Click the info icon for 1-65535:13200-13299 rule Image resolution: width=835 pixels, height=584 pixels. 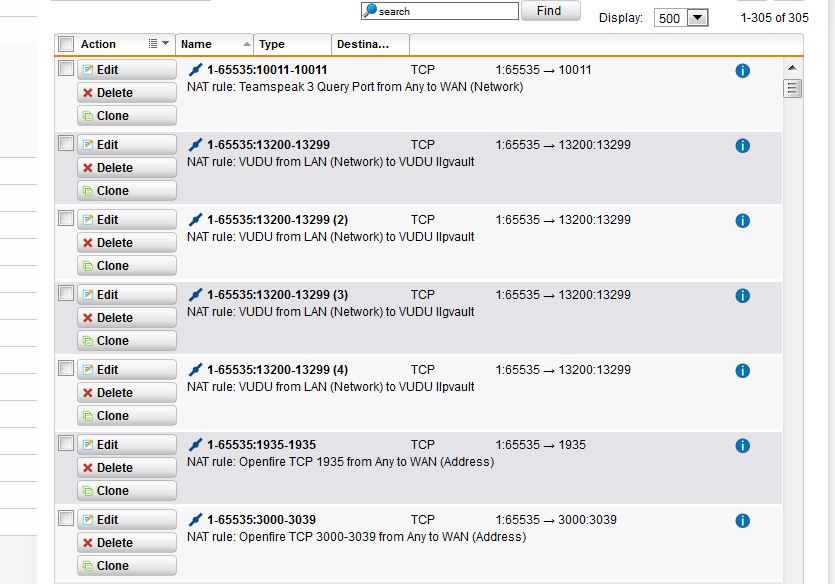click(x=742, y=145)
